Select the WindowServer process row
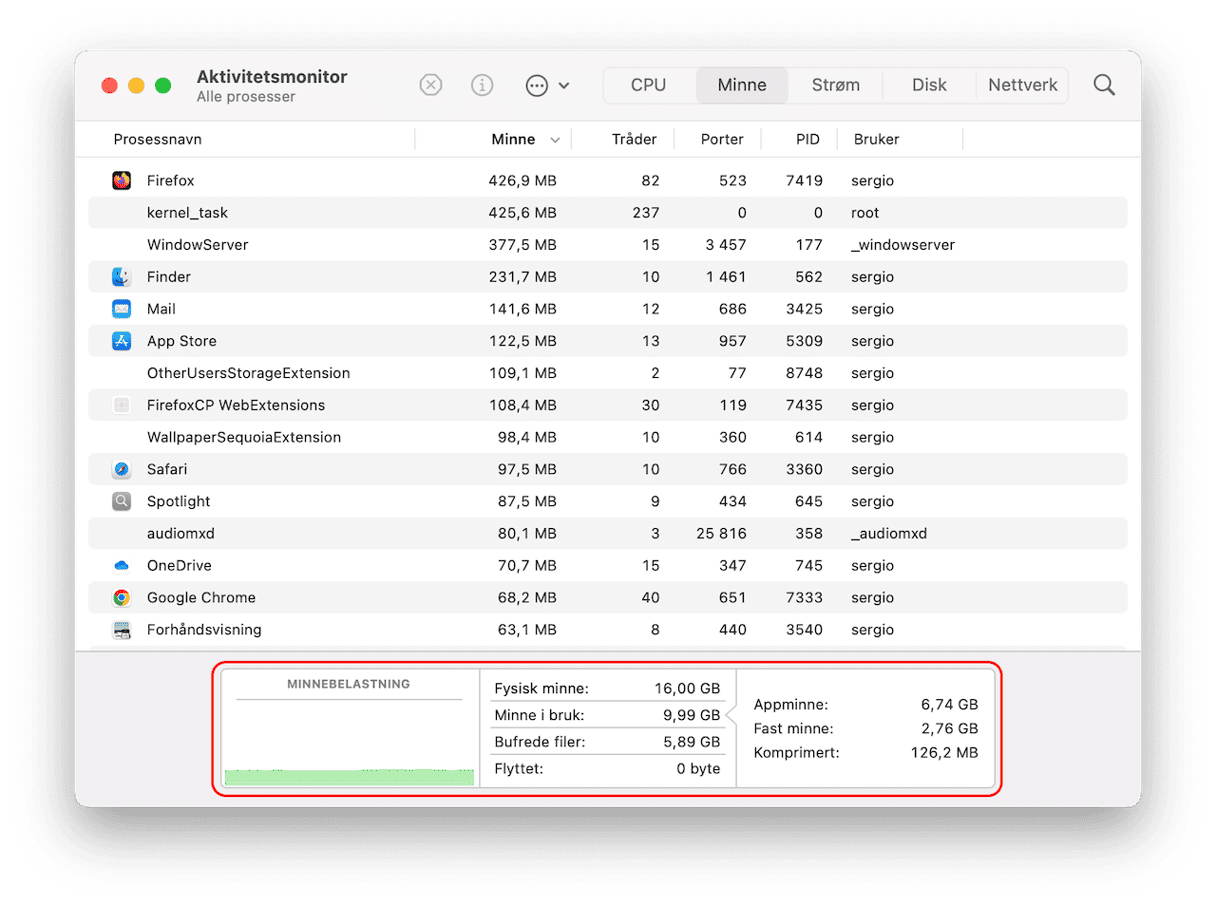This screenshot has height=906, width=1216. click(608, 244)
